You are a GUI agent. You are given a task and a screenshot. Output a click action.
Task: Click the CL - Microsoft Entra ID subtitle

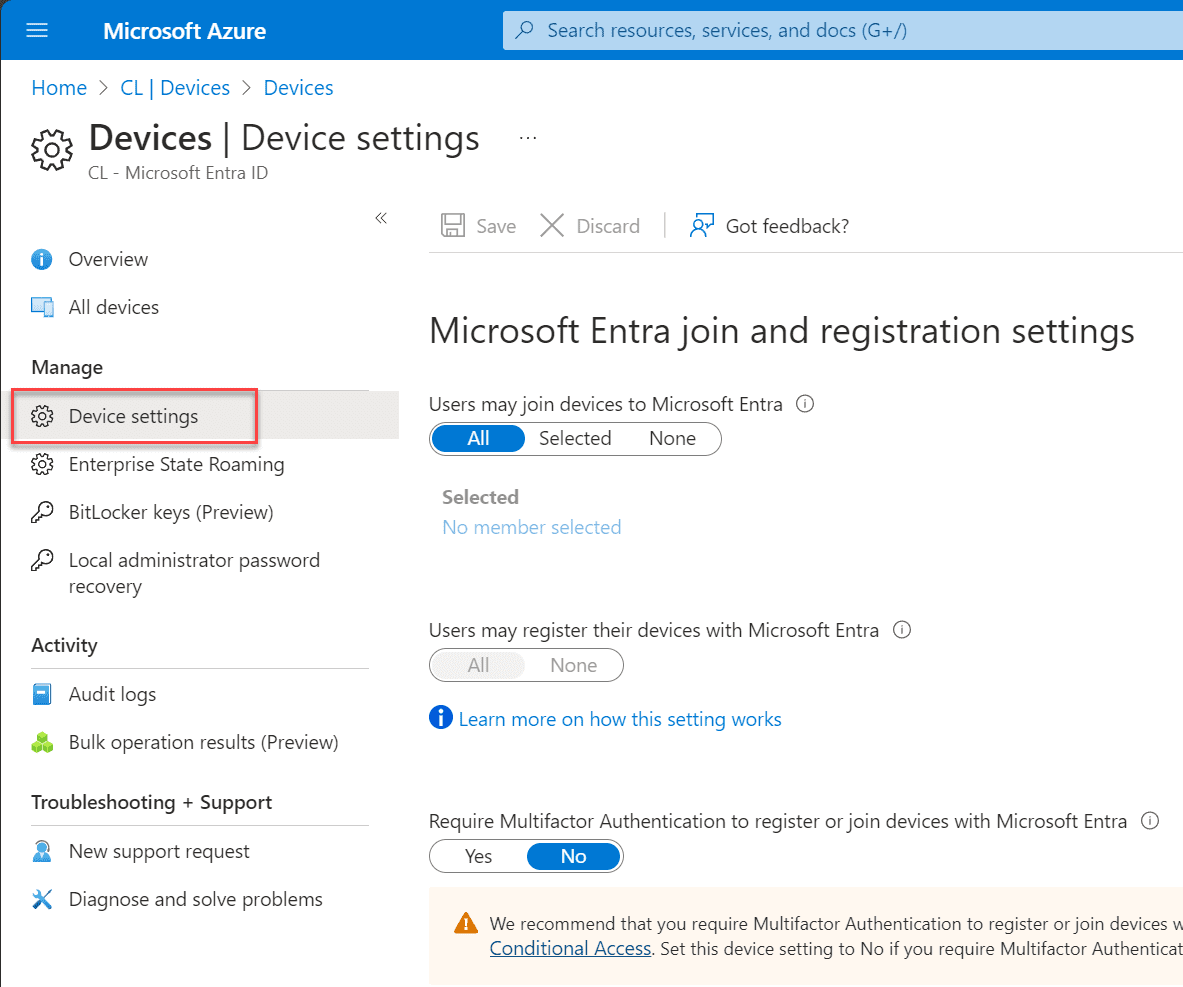(178, 173)
